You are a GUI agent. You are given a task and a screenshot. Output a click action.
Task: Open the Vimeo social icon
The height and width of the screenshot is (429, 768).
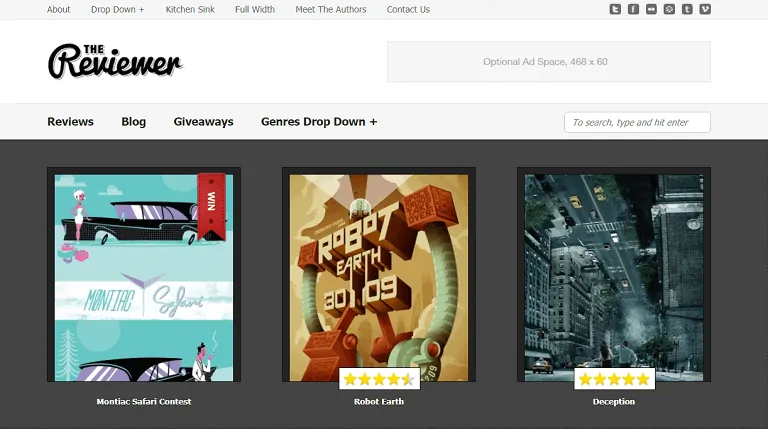coord(705,9)
